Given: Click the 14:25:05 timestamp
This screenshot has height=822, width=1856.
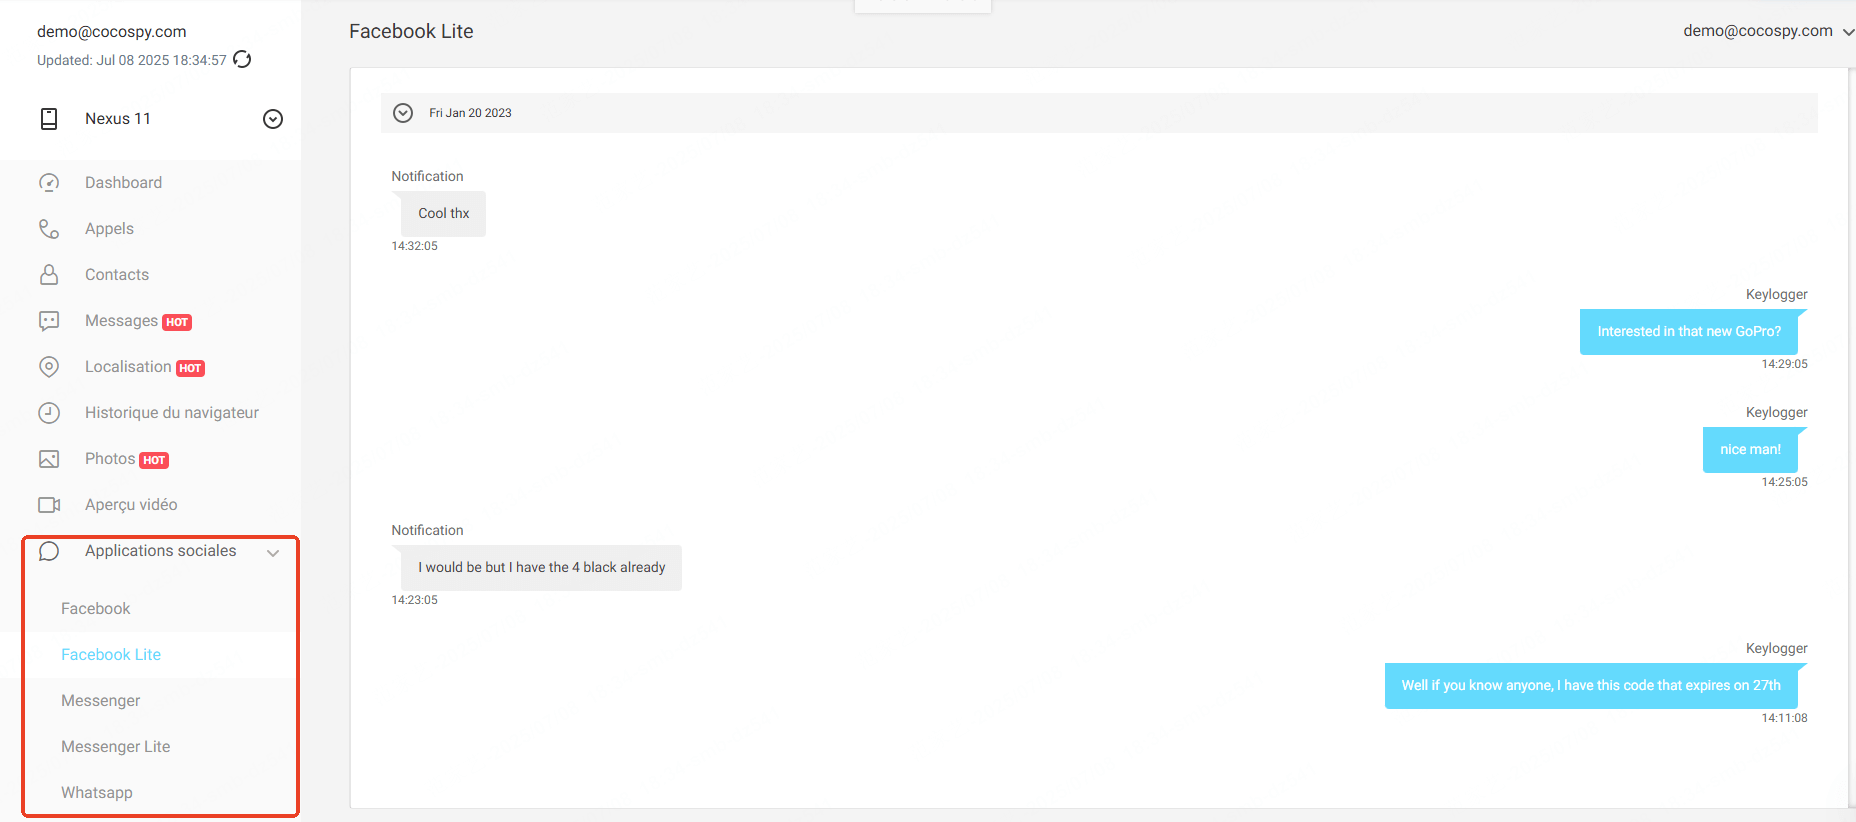Looking at the screenshot, I should coord(1785,482).
